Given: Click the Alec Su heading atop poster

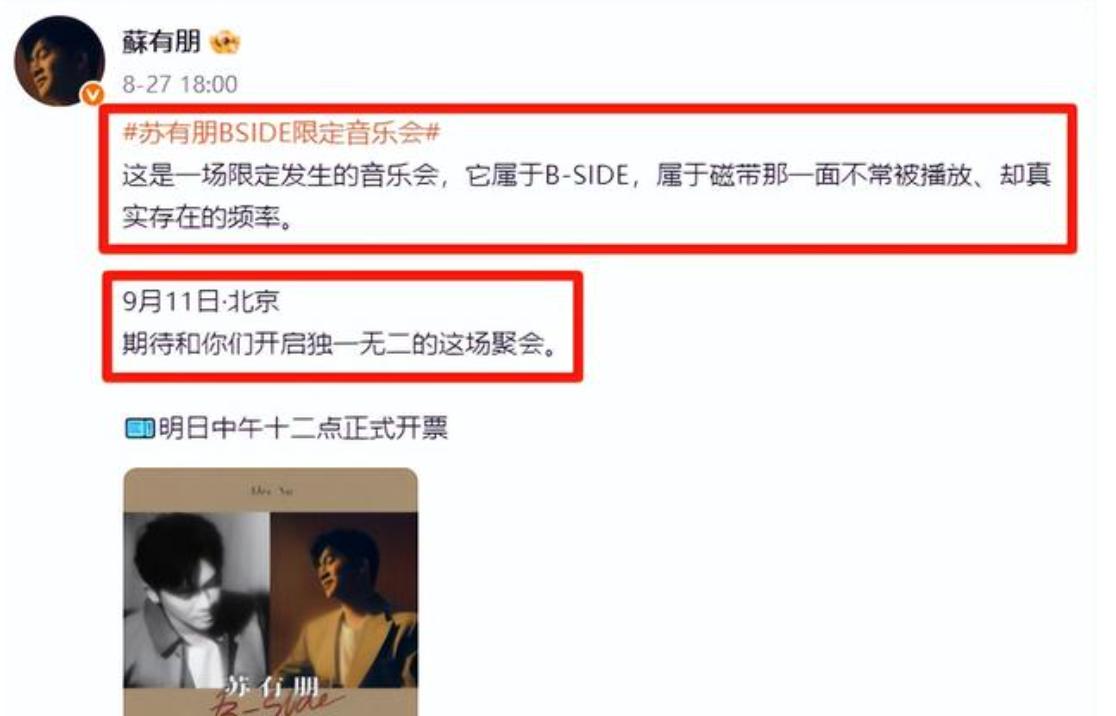Looking at the screenshot, I should [271, 490].
